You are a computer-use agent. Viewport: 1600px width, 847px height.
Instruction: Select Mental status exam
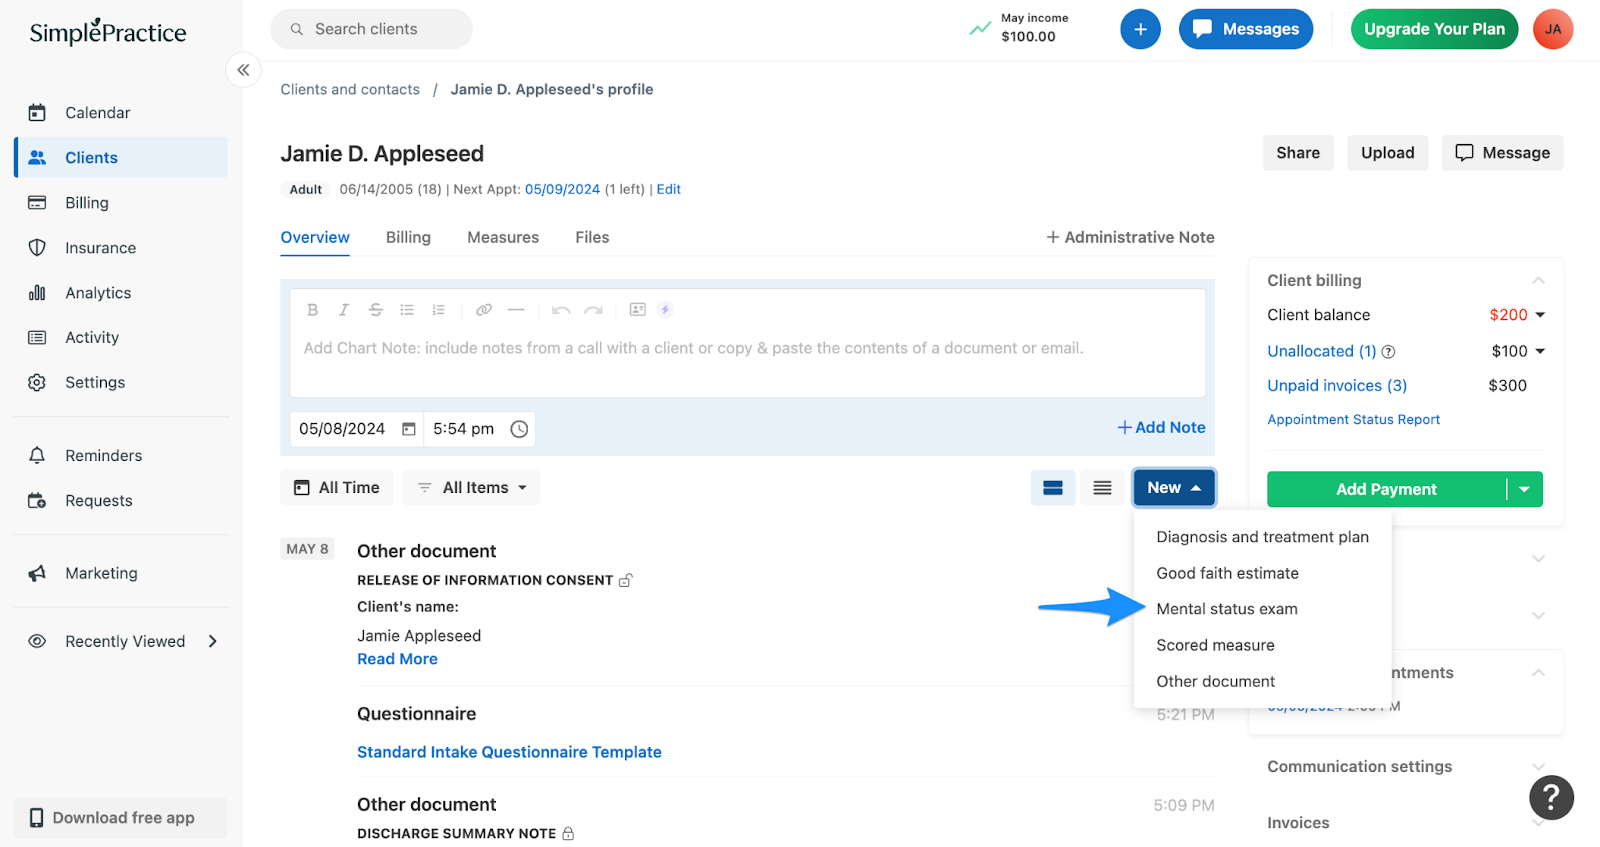pos(1262,609)
